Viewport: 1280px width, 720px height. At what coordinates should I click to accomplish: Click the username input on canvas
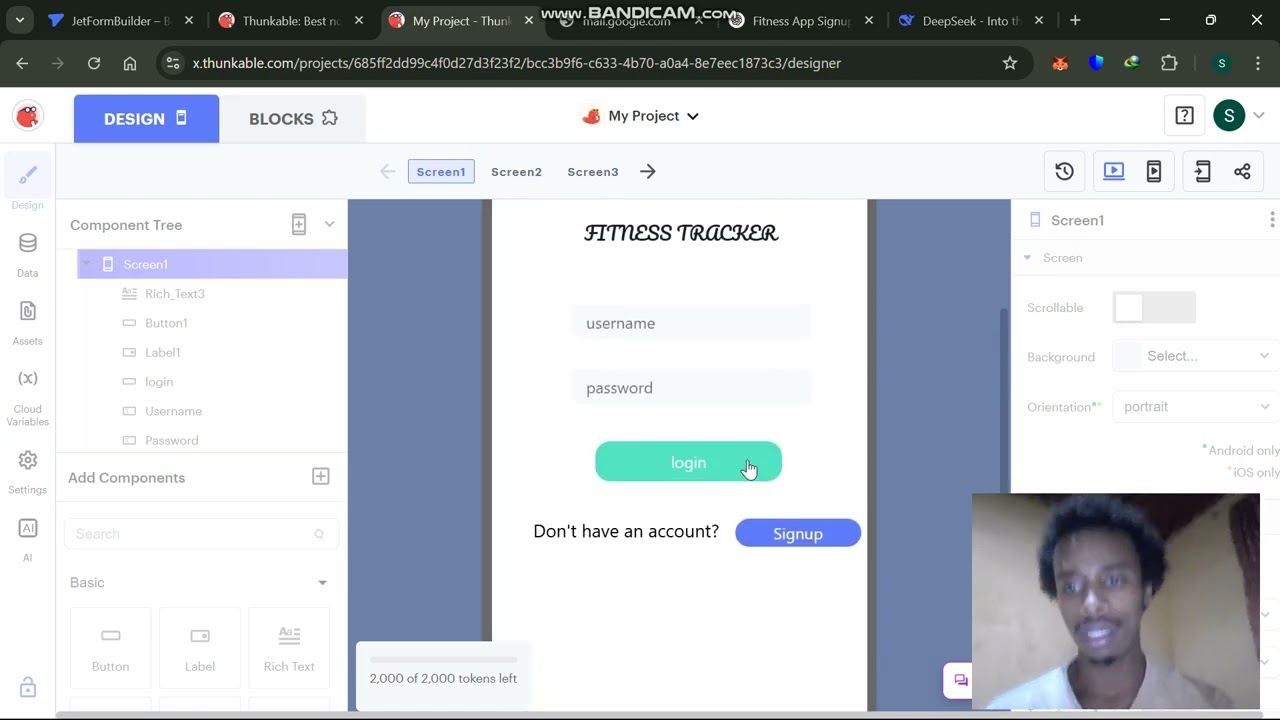click(x=691, y=323)
